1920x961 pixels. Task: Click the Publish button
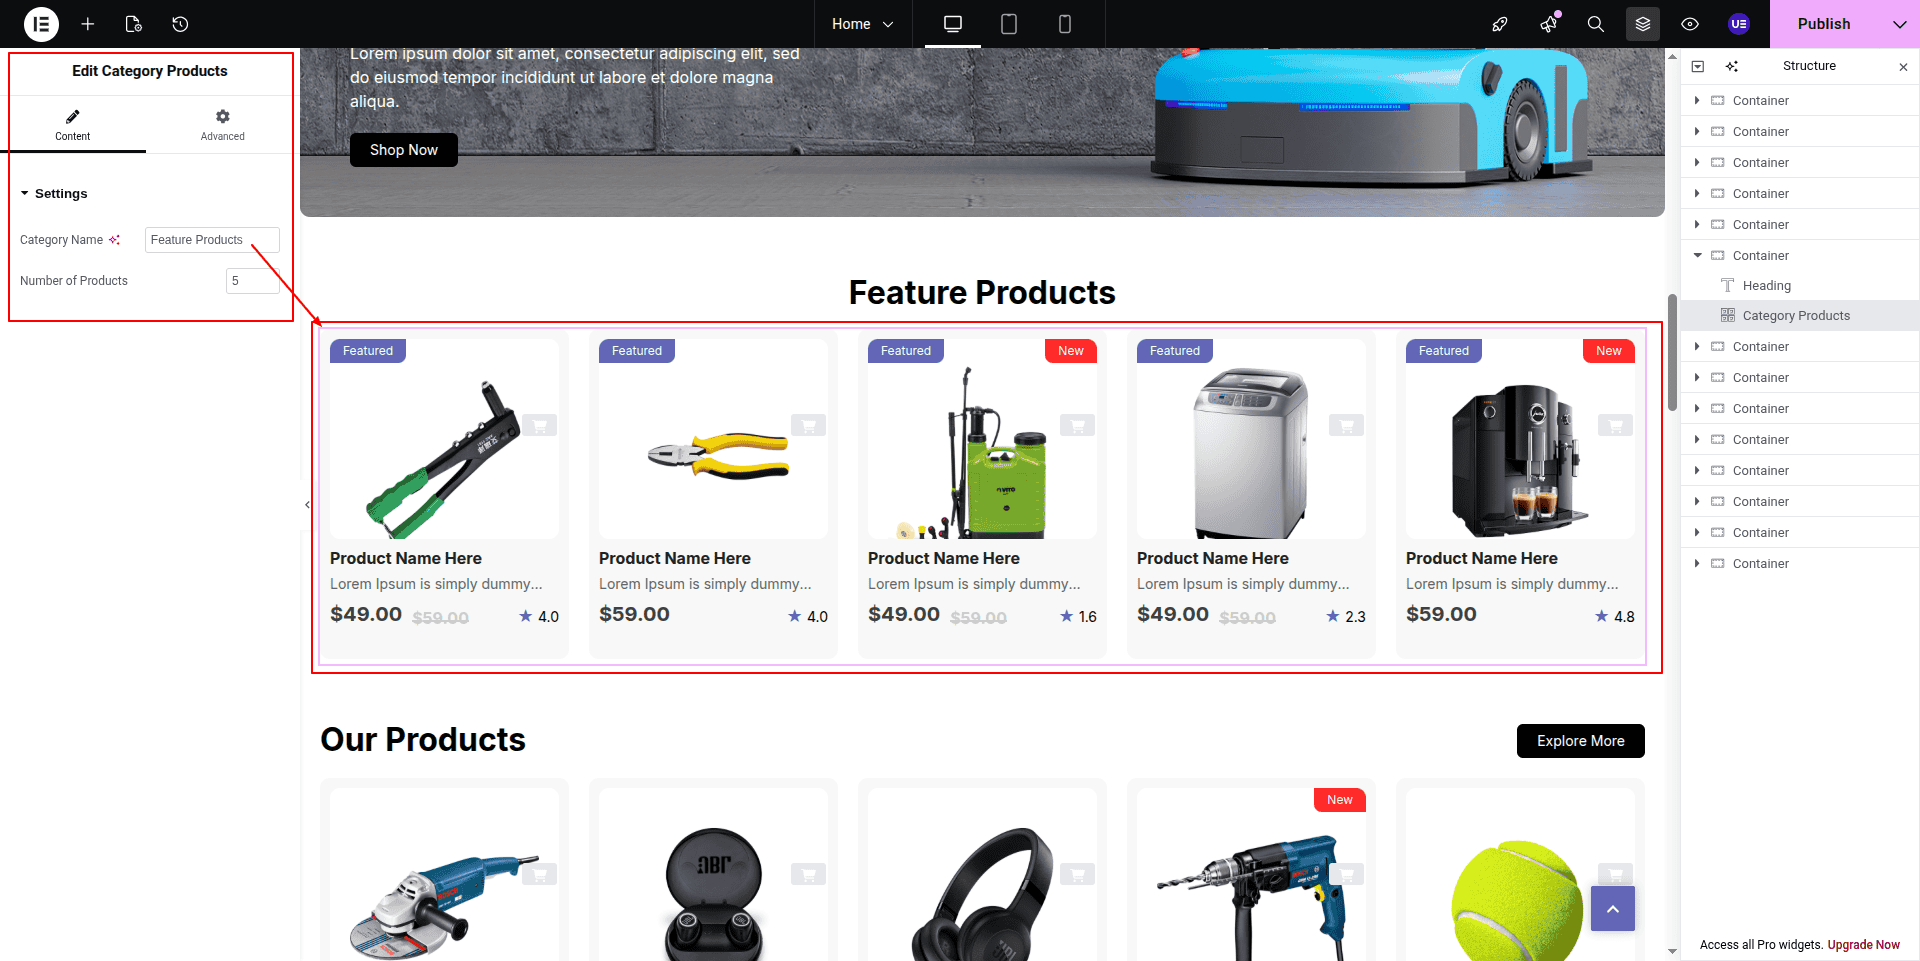(x=1824, y=24)
